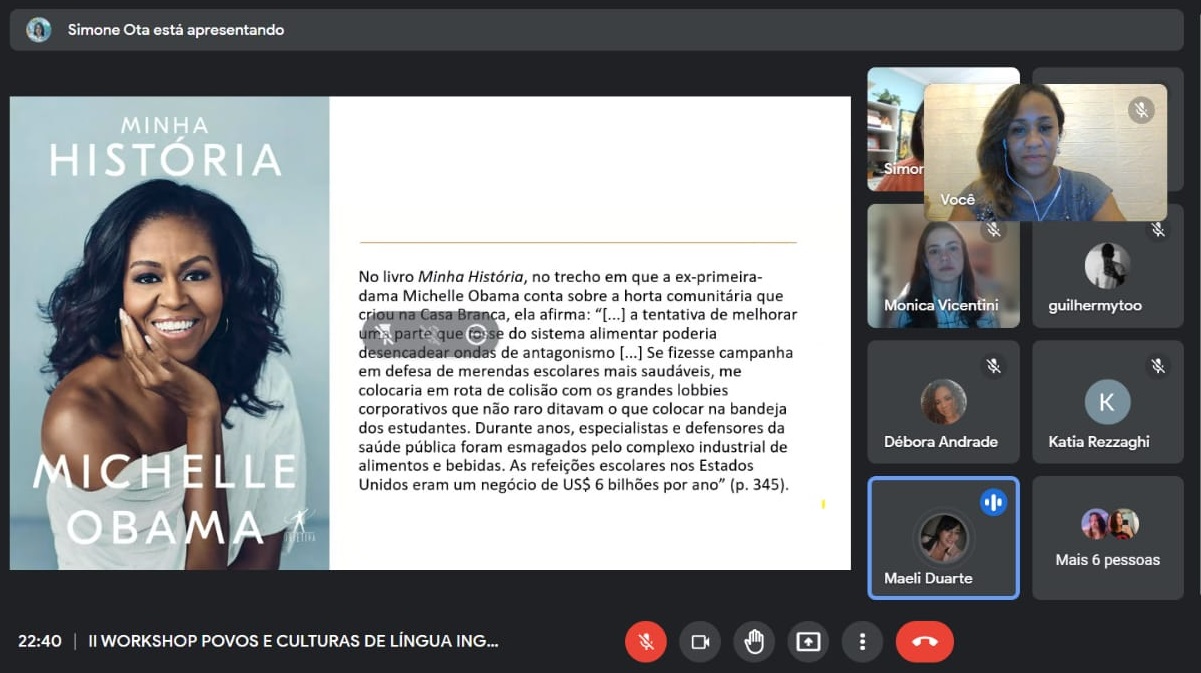Click the slide's quoted text paragraph

pos(577,381)
